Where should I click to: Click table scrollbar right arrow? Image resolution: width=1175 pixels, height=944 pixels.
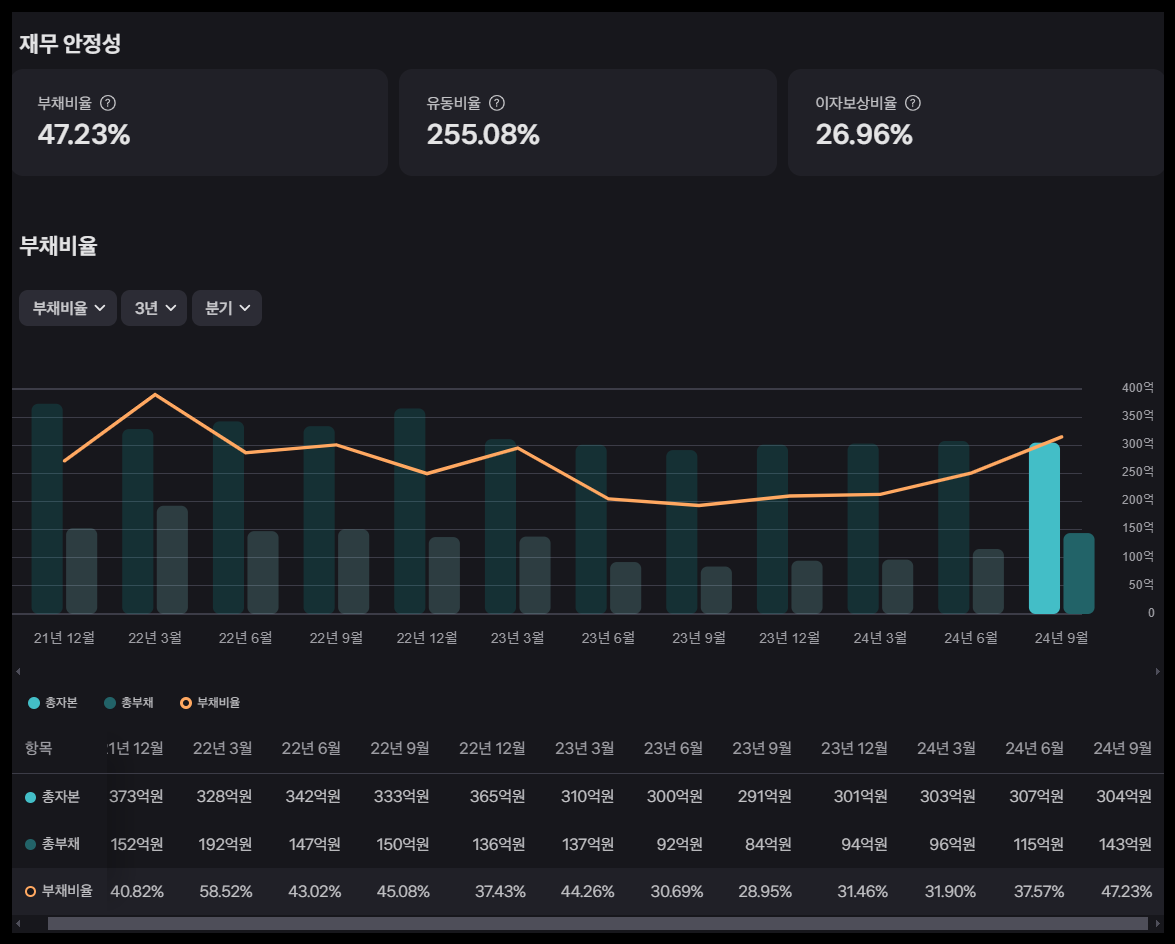pyautogui.click(x=1158, y=924)
